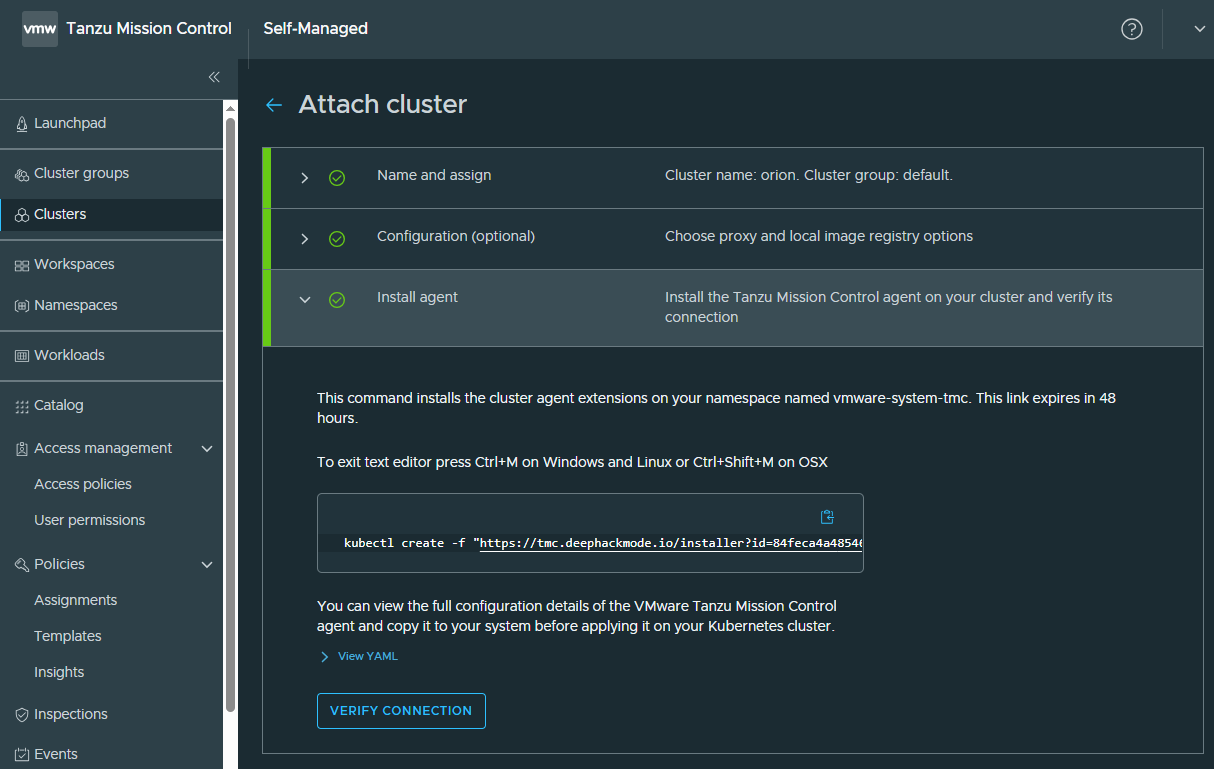Click the 'To exit text editor press Ctrl+M' hint

tap(572, 463)
